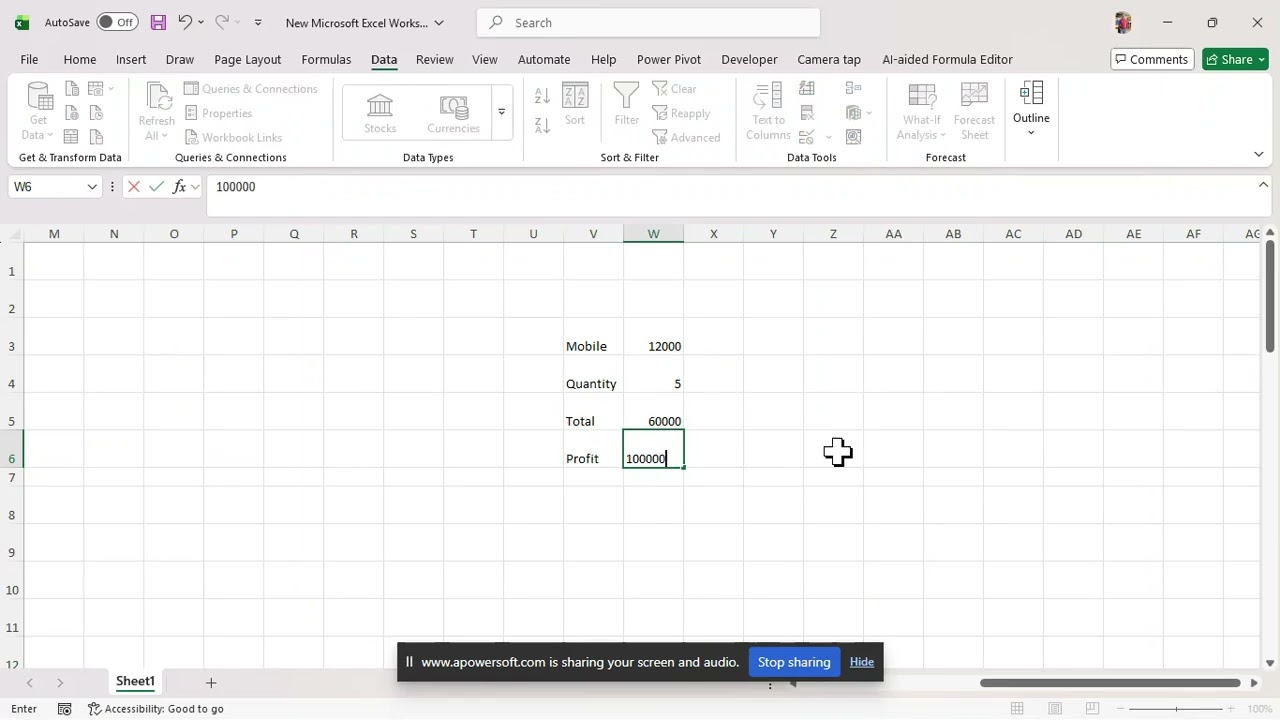Expand Data Validation dropdown arrow

click(827, 137)
